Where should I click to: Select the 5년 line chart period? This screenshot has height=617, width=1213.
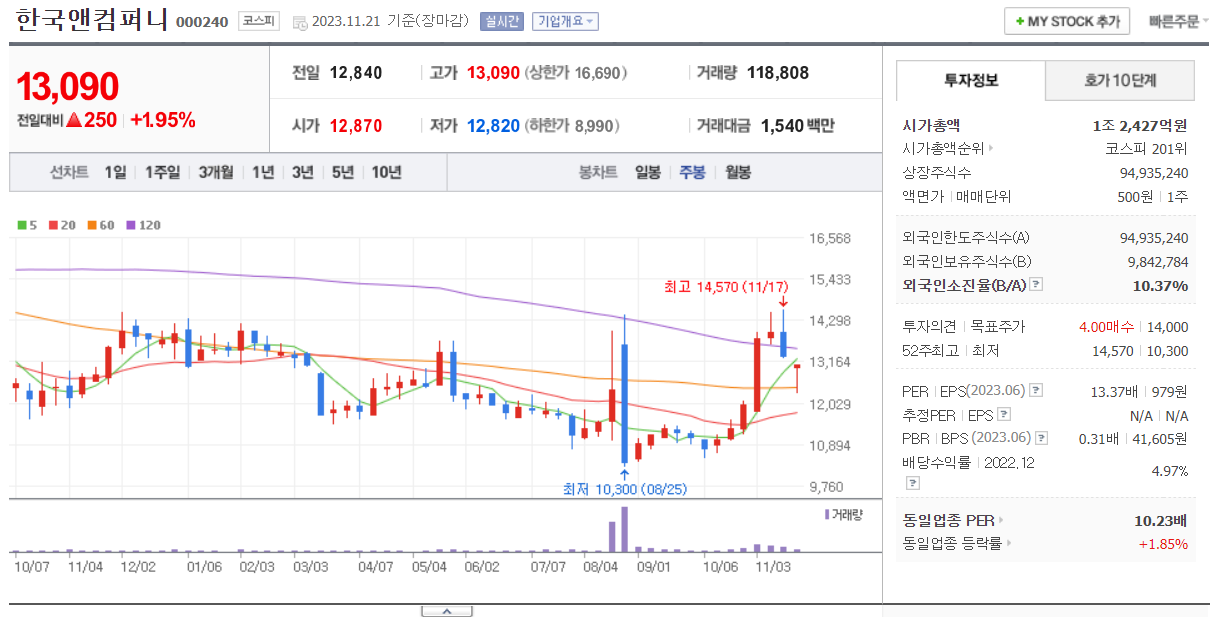pos(342,172)
